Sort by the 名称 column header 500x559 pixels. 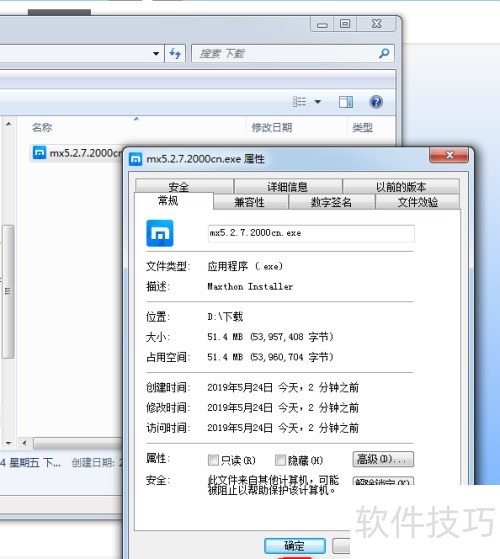click(42, 128)
